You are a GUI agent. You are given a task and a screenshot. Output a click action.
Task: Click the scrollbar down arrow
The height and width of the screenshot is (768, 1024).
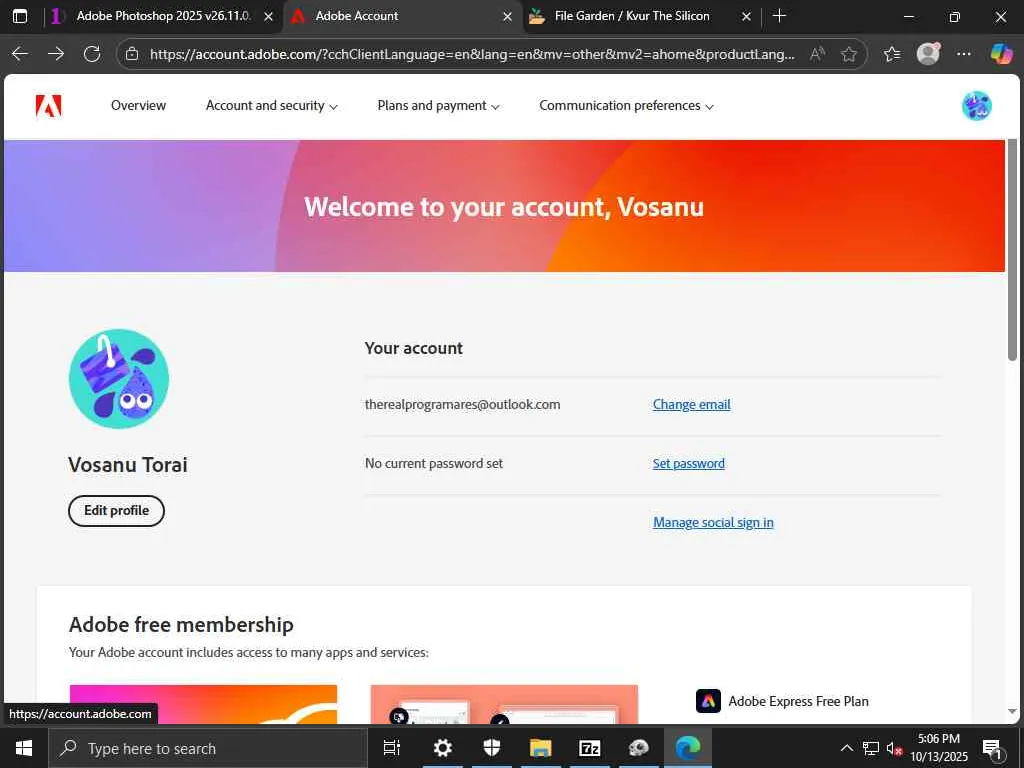1012,711
